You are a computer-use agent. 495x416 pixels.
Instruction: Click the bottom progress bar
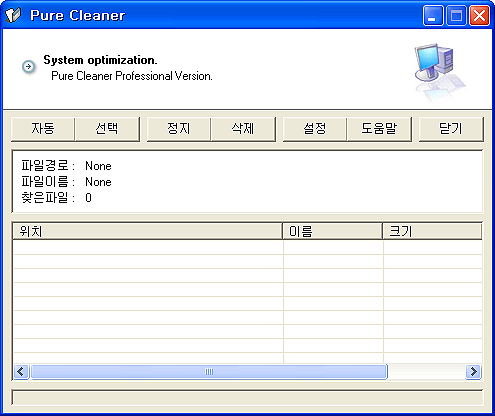tap(247, 398)
